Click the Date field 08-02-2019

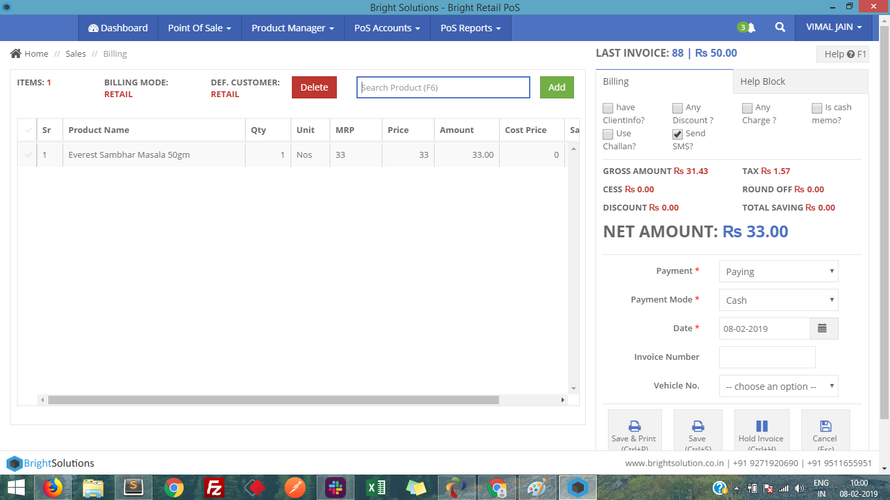pyautogui.click(x=764, y=329)
